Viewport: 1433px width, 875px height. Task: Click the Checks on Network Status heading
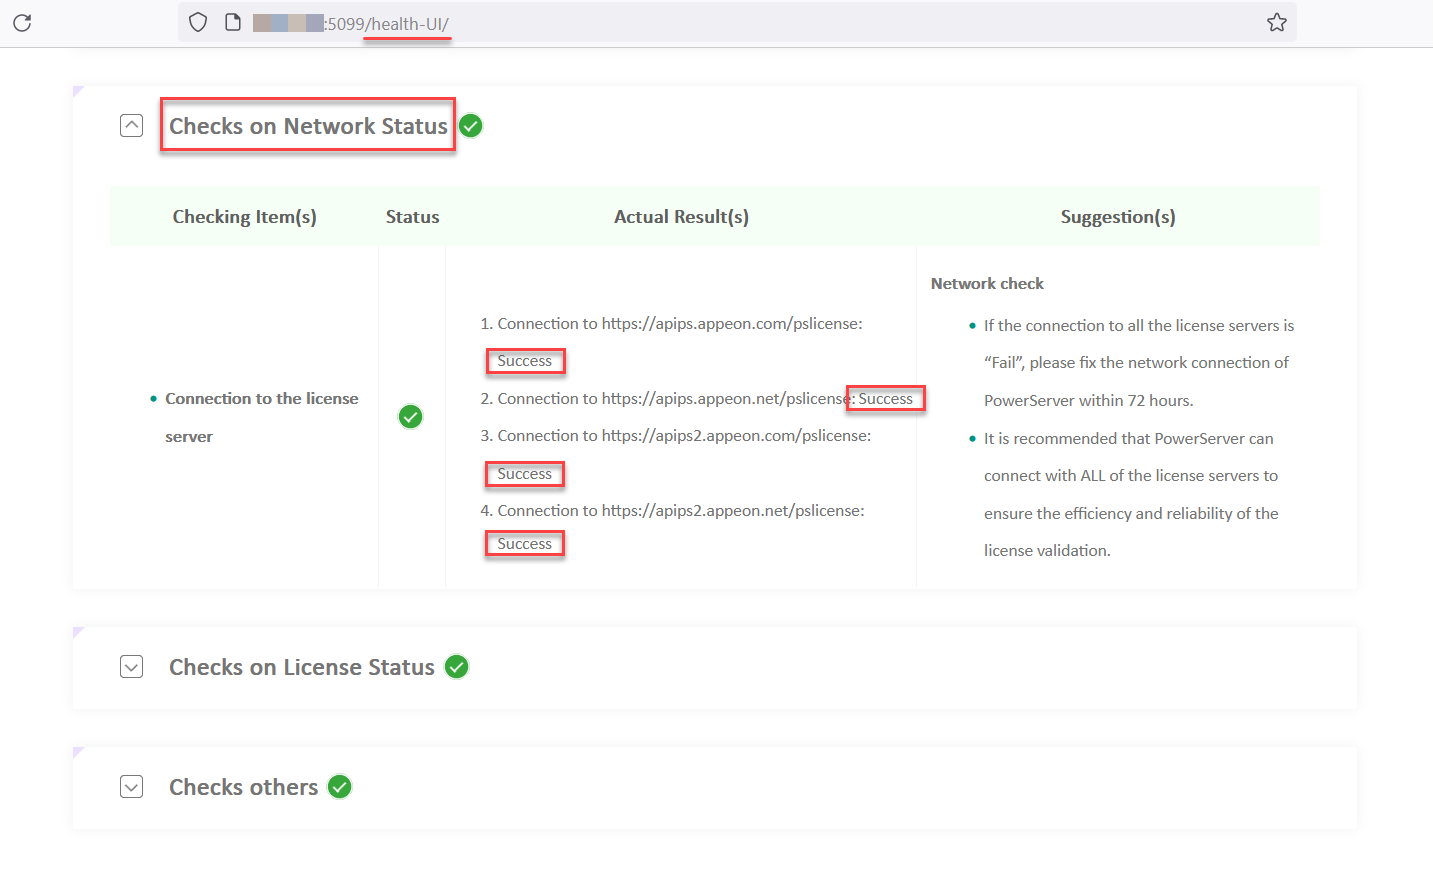pos(308,126)
